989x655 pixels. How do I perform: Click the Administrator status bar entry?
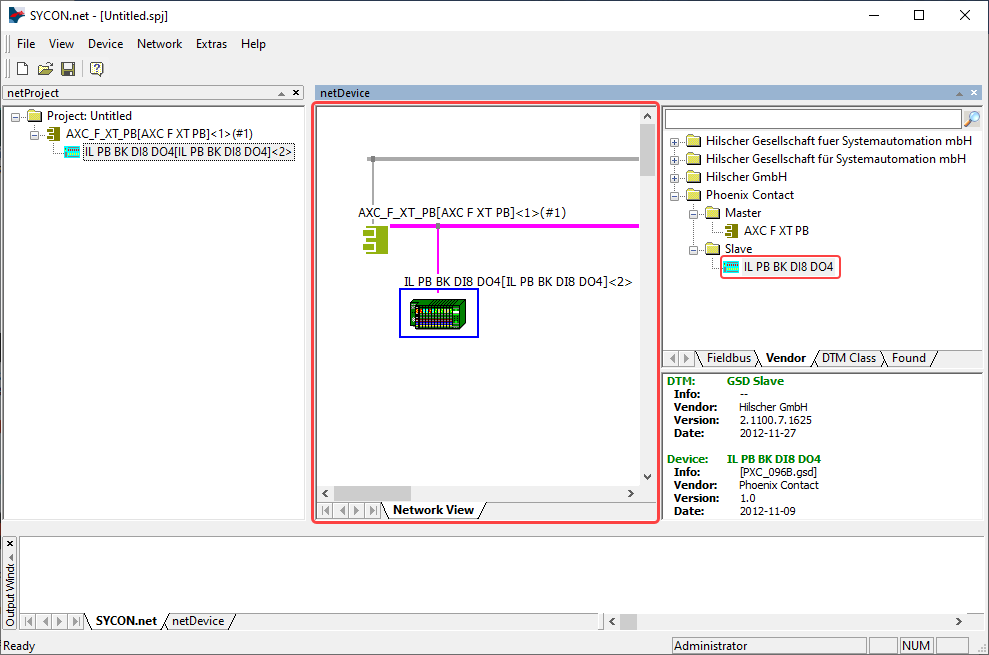(769, 646)
